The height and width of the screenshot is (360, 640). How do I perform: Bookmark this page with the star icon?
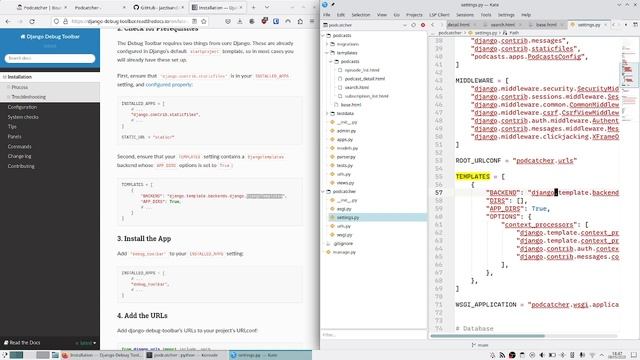[204, 21]
